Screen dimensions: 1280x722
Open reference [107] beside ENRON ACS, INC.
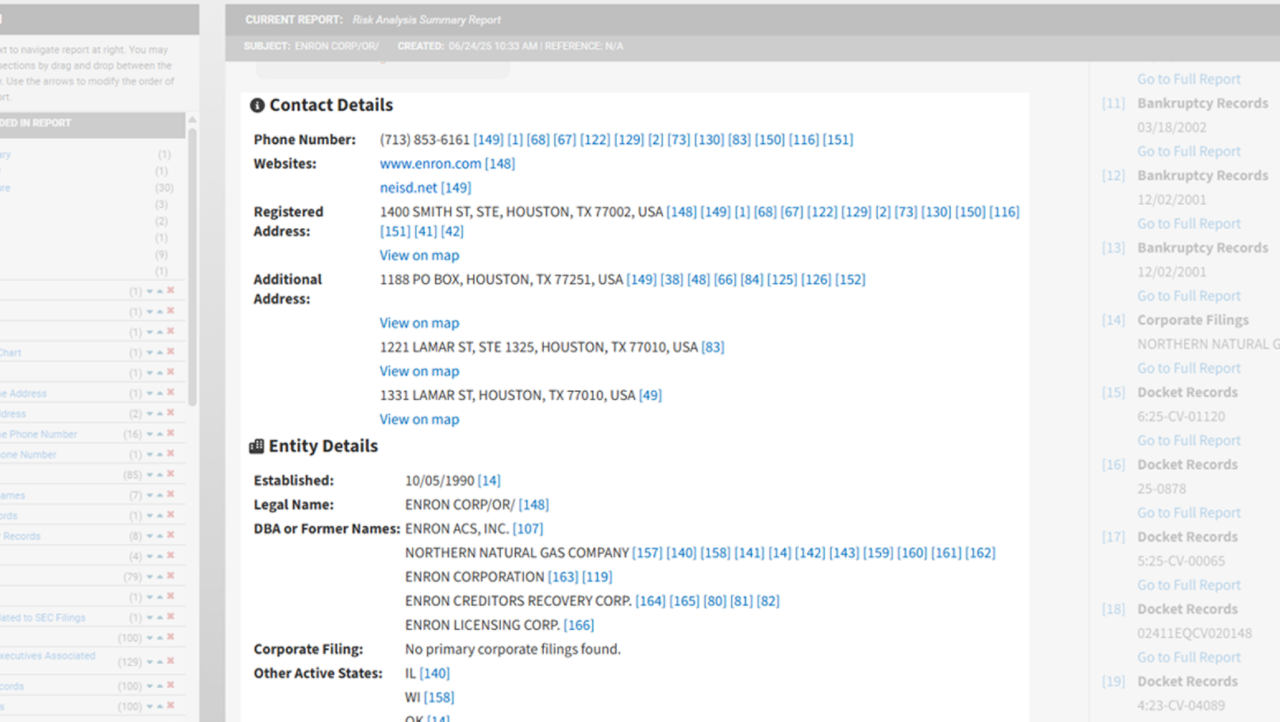point(527,529)
